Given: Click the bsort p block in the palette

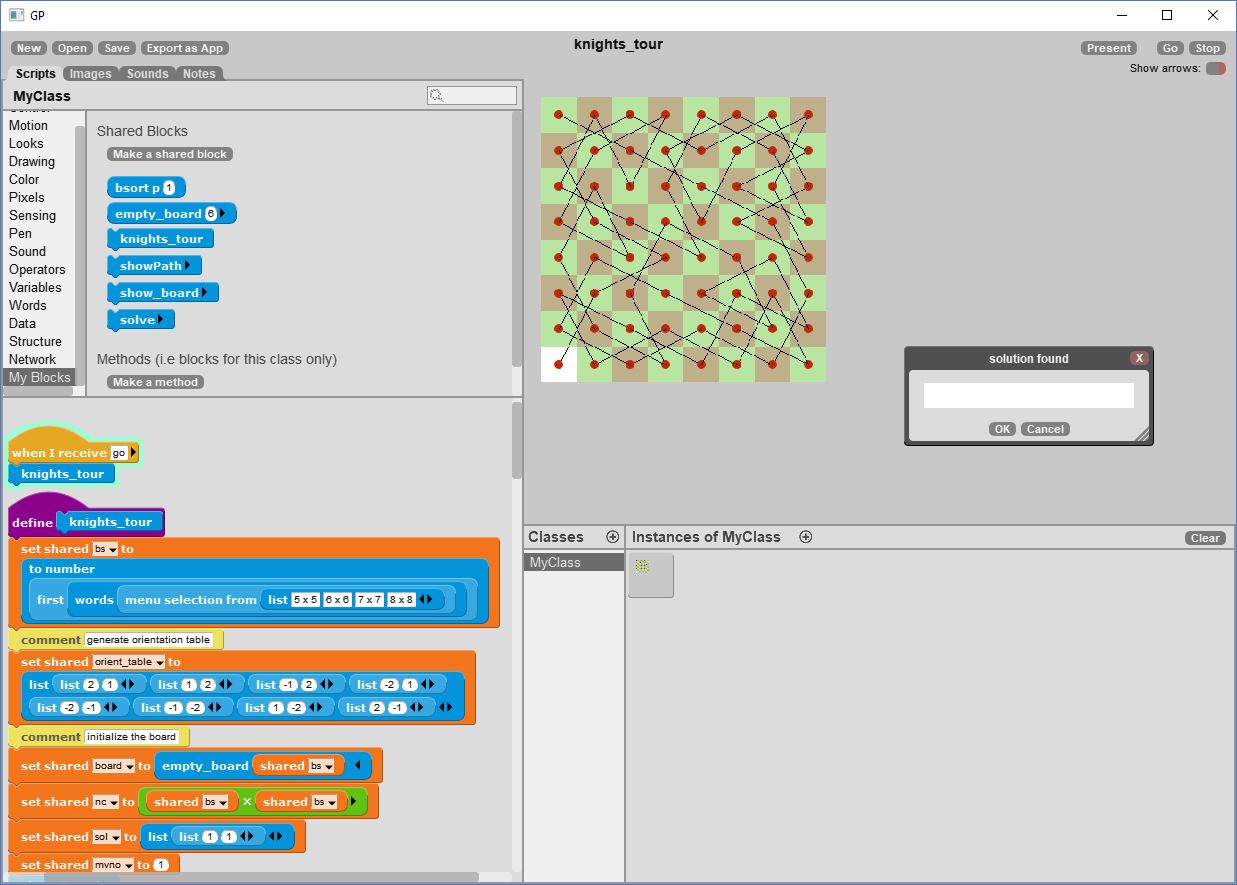Looking at the screenshot, I should click(146, 188).
